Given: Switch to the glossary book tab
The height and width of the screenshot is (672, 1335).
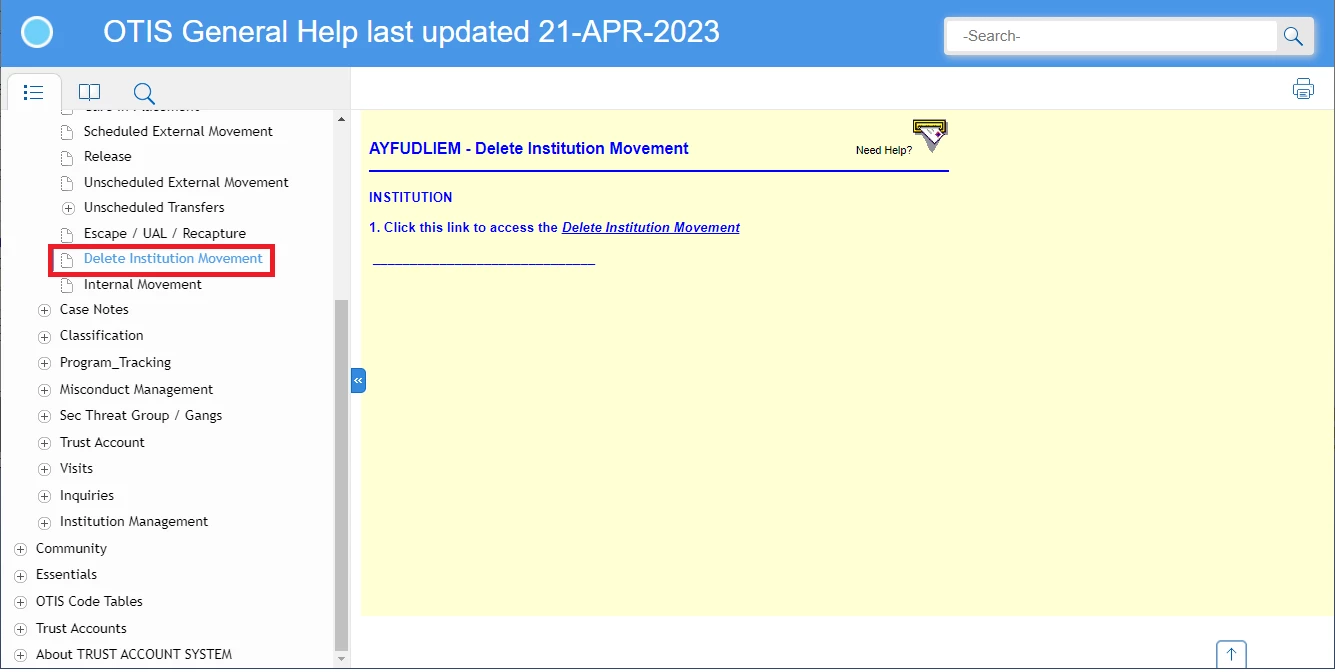Looking at the screenshot, I should [x=89, y=92].
